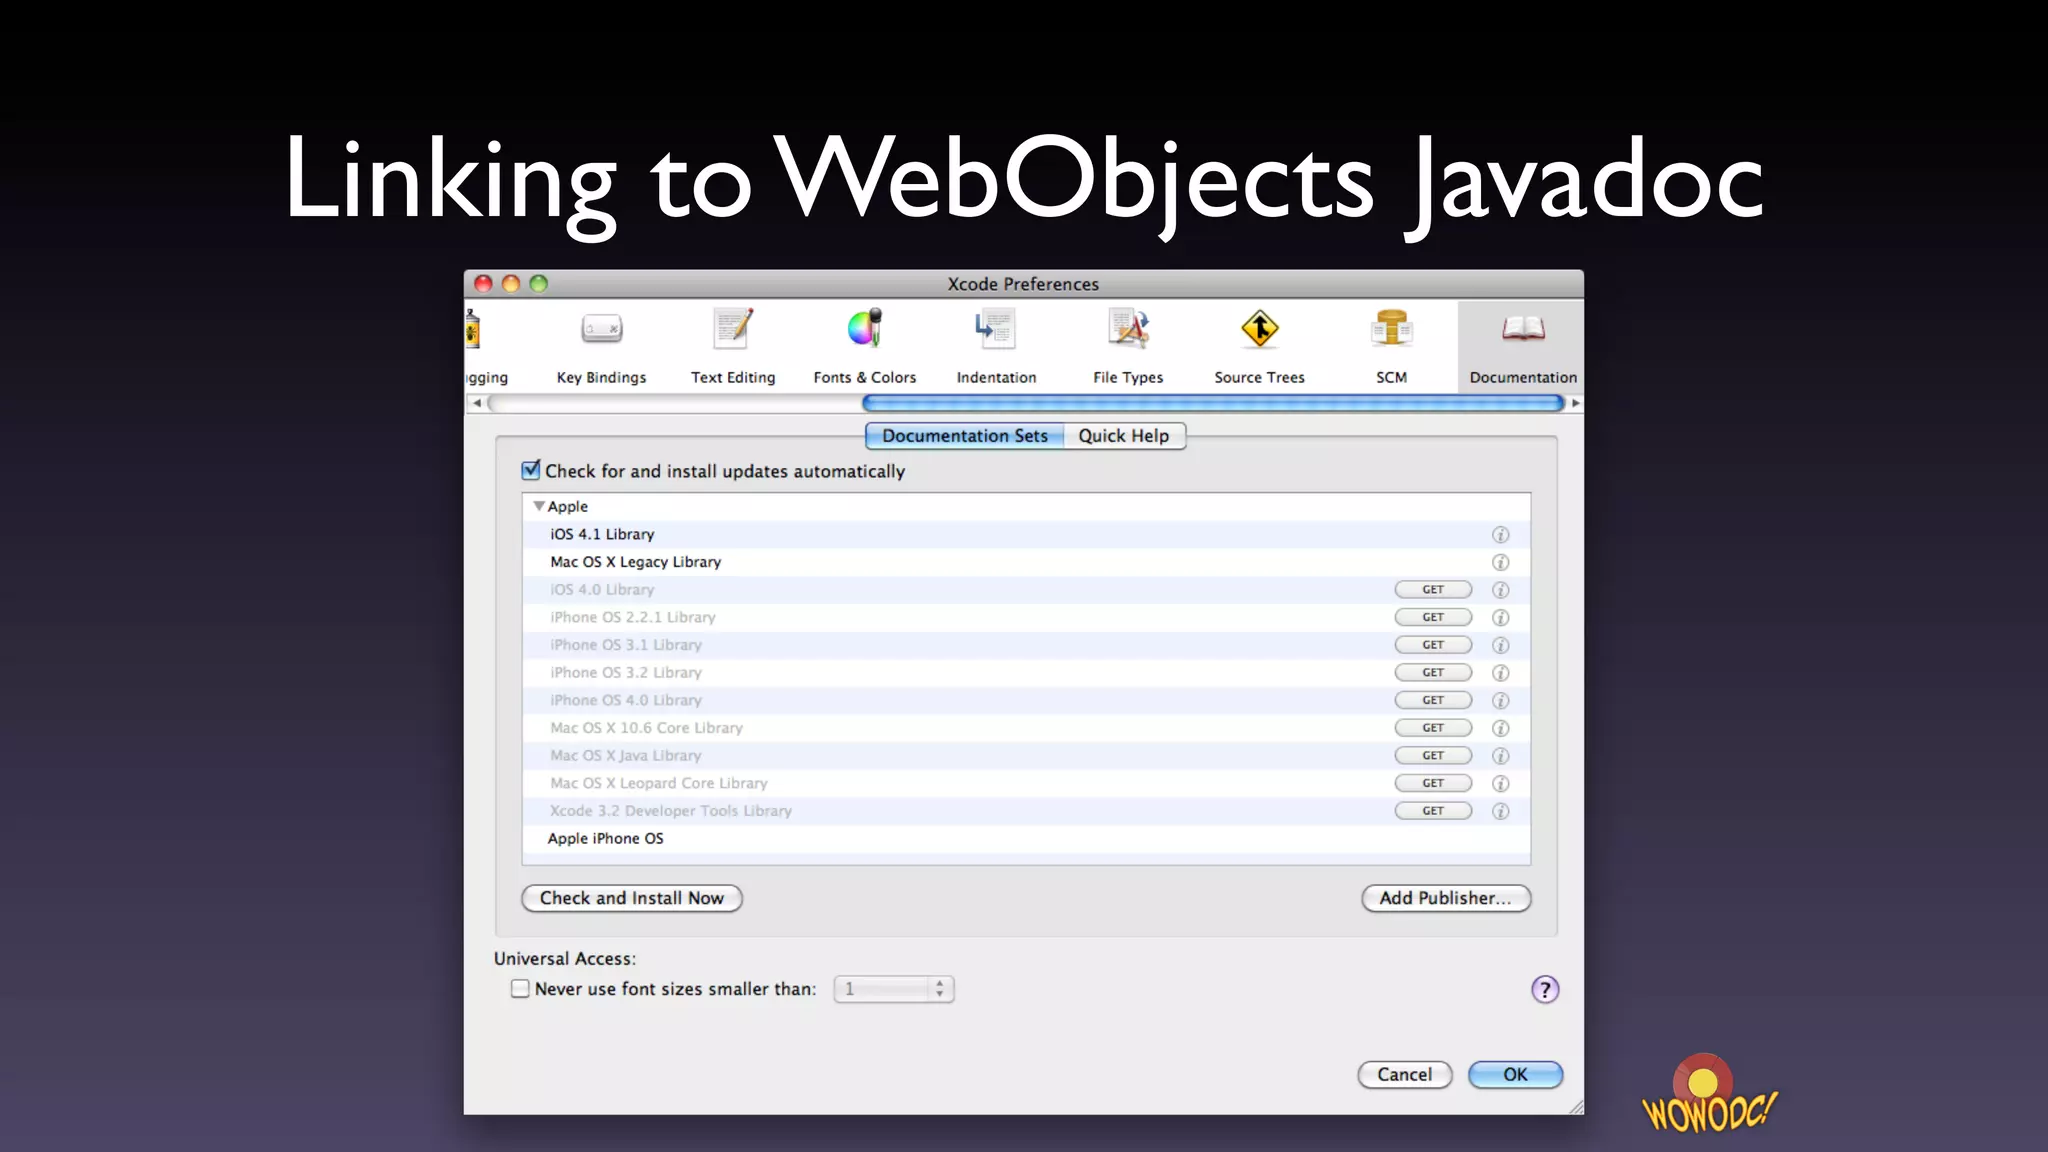Switch to the Quick Help tab
The image size is (2048, 1152).
point(1123,436)
